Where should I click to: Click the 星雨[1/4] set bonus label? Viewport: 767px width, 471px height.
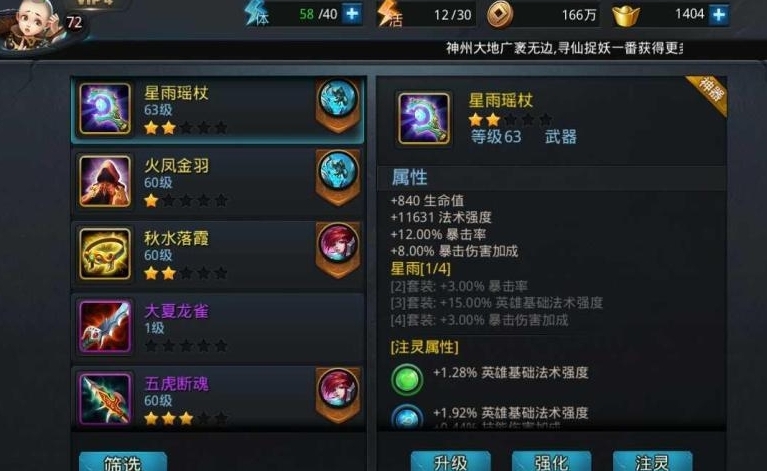coord(420,269)
